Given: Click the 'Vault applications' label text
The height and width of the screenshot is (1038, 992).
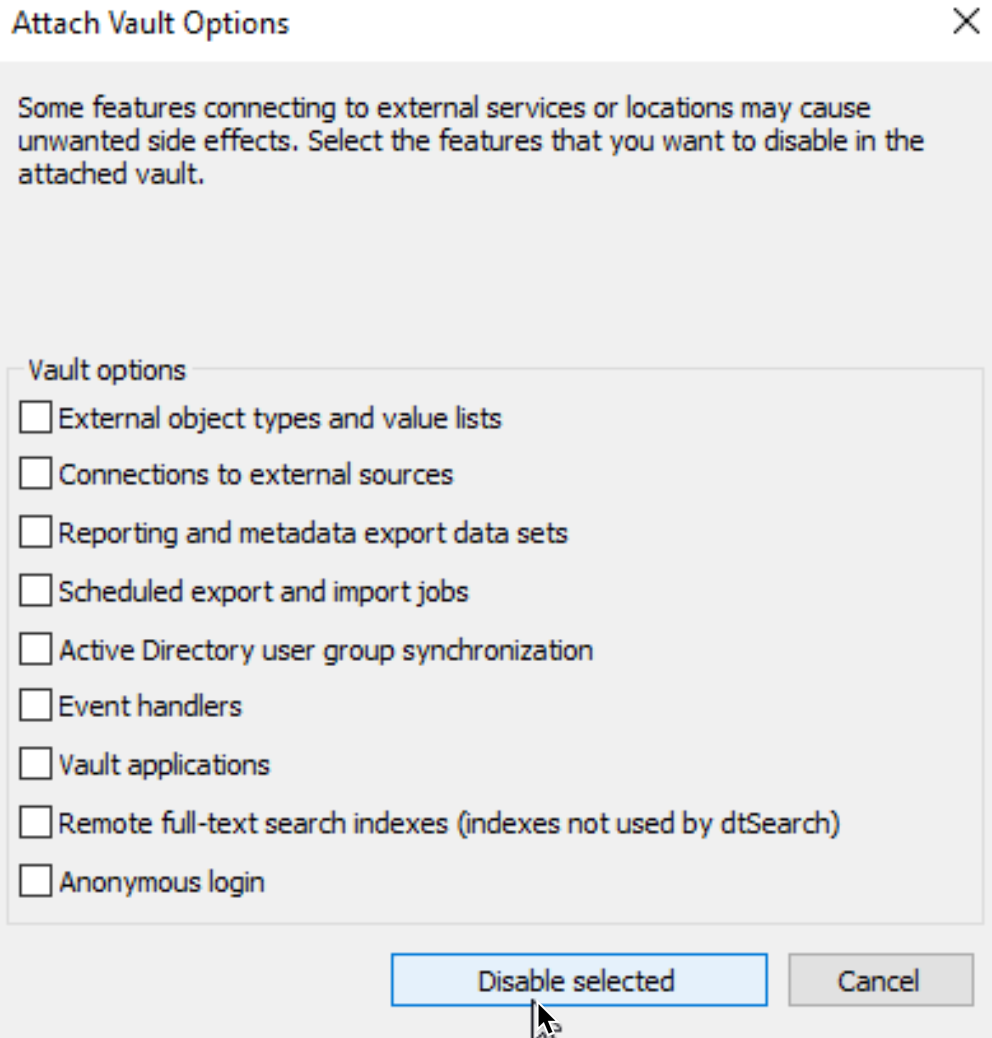Looking at the screenshot, I should pyautogui.click(x=164, y=765).
